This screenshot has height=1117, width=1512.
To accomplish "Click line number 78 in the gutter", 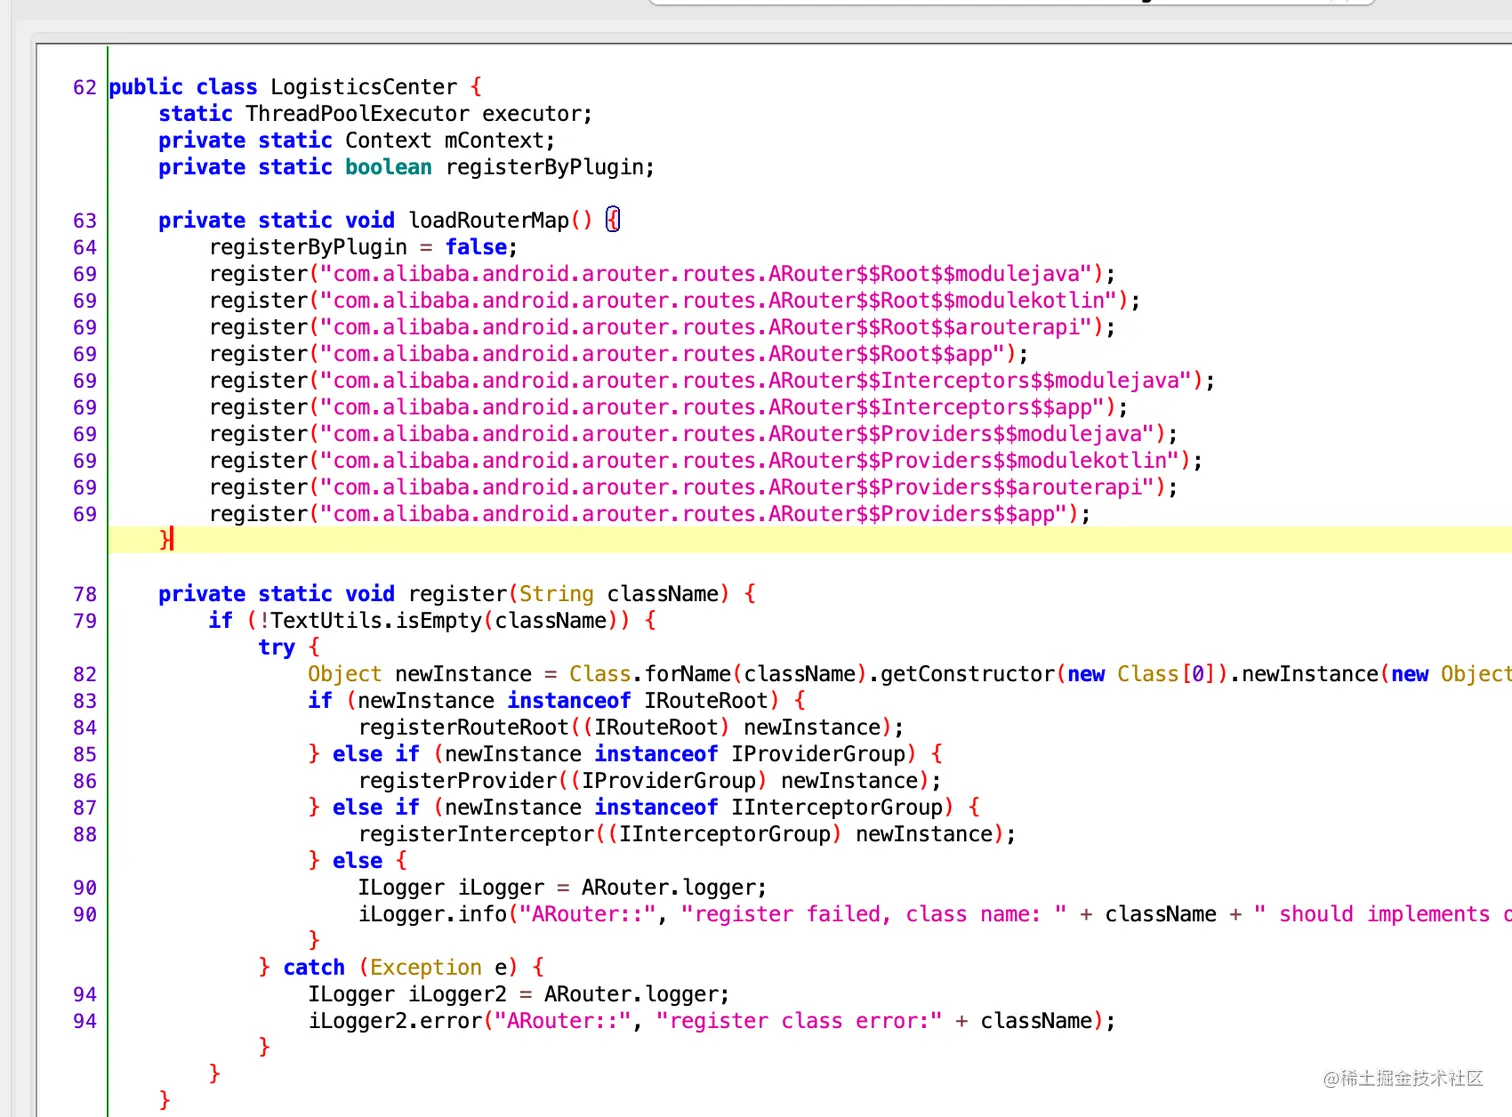I will point(85,594).
